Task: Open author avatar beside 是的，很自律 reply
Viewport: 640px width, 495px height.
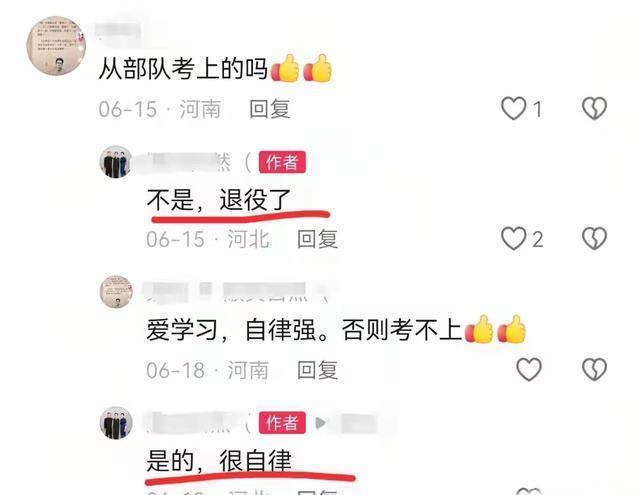Action: click(116, 423)
